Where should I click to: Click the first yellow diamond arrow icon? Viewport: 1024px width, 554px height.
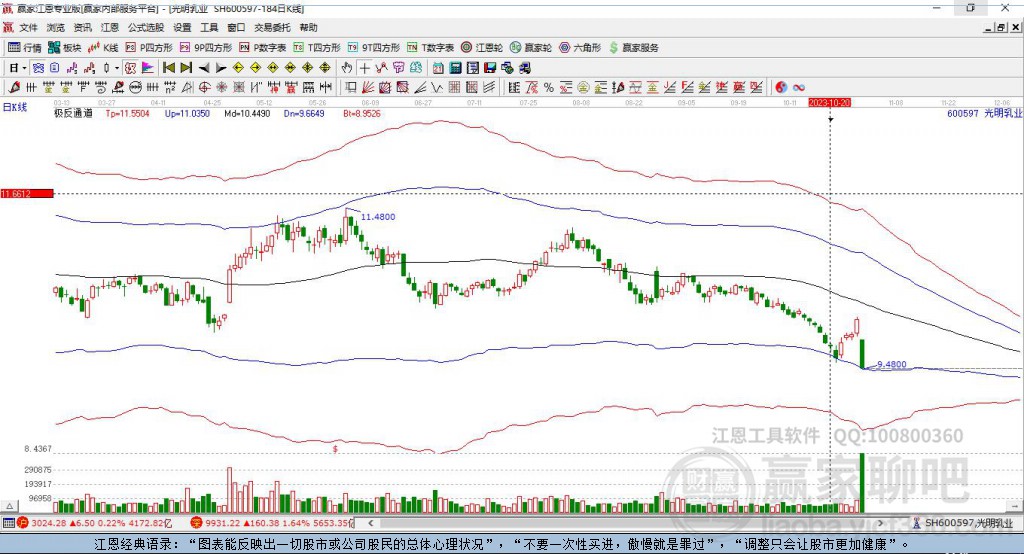pyautogui.click(x=238, y=68)
